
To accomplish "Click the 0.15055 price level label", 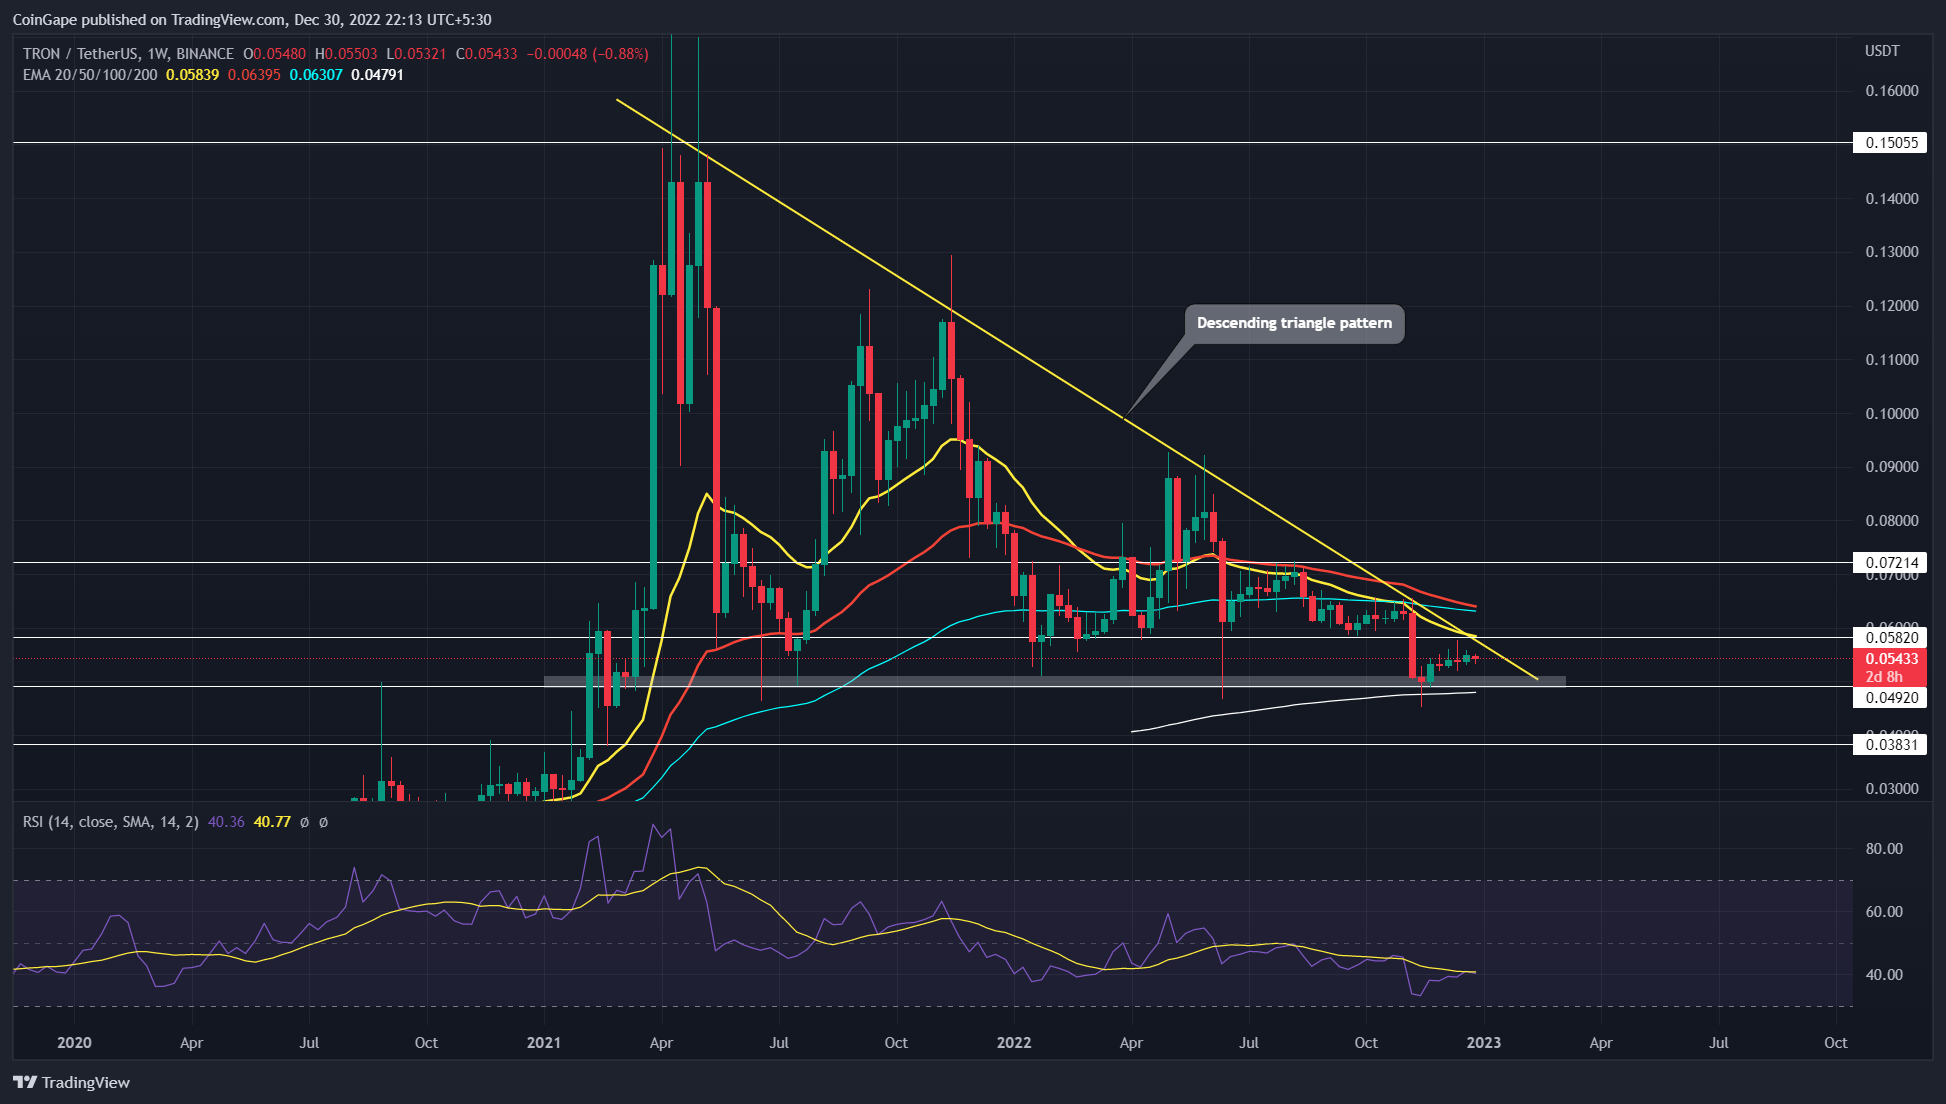I will point(1890,142).
